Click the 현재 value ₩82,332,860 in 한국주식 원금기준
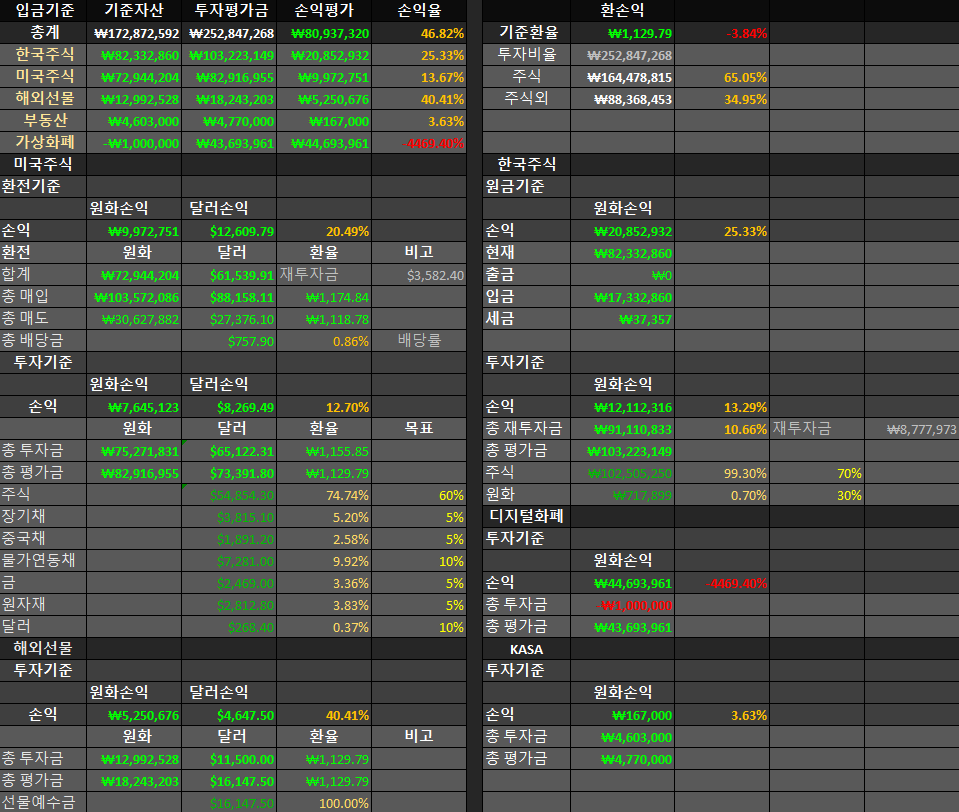 (623, 253)
